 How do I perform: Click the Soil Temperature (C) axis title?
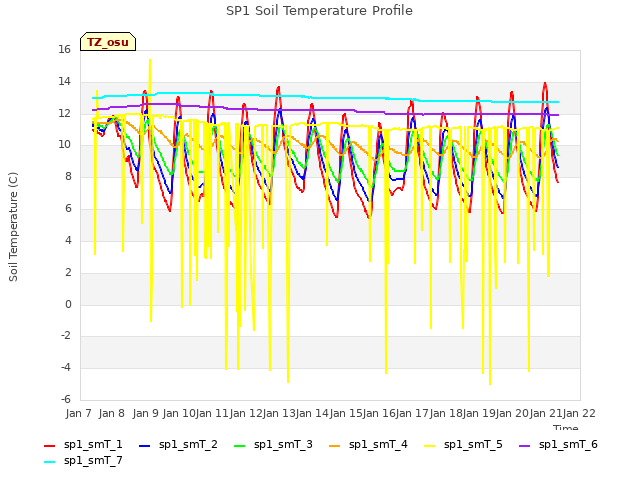[x=13, y=227]
